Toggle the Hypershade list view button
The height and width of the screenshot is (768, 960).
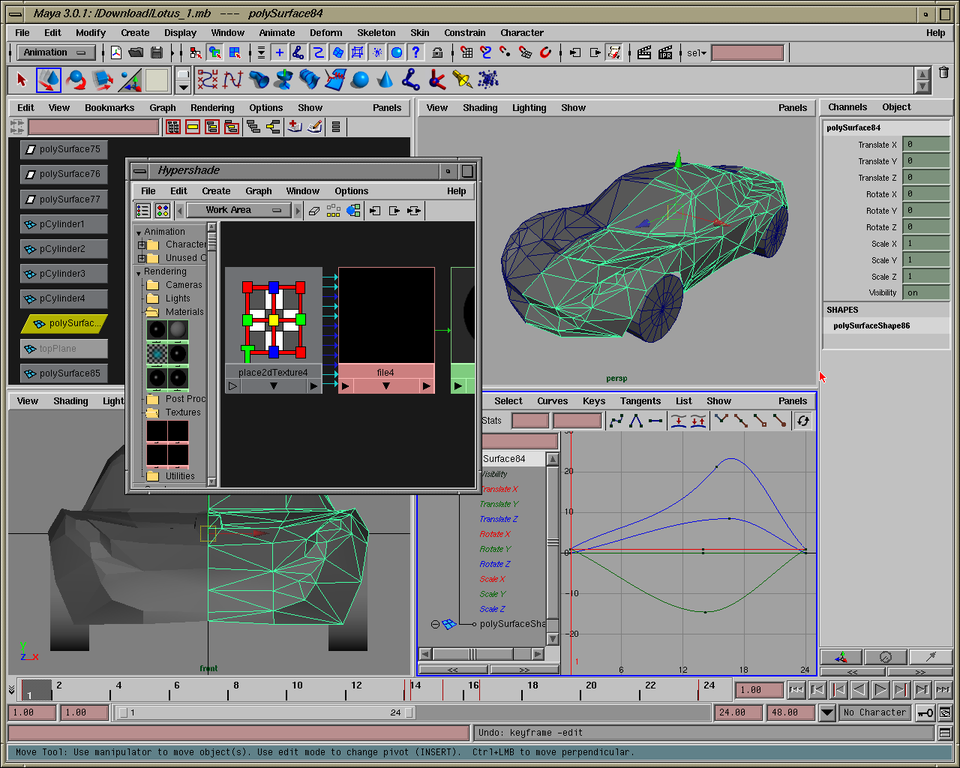143,210
